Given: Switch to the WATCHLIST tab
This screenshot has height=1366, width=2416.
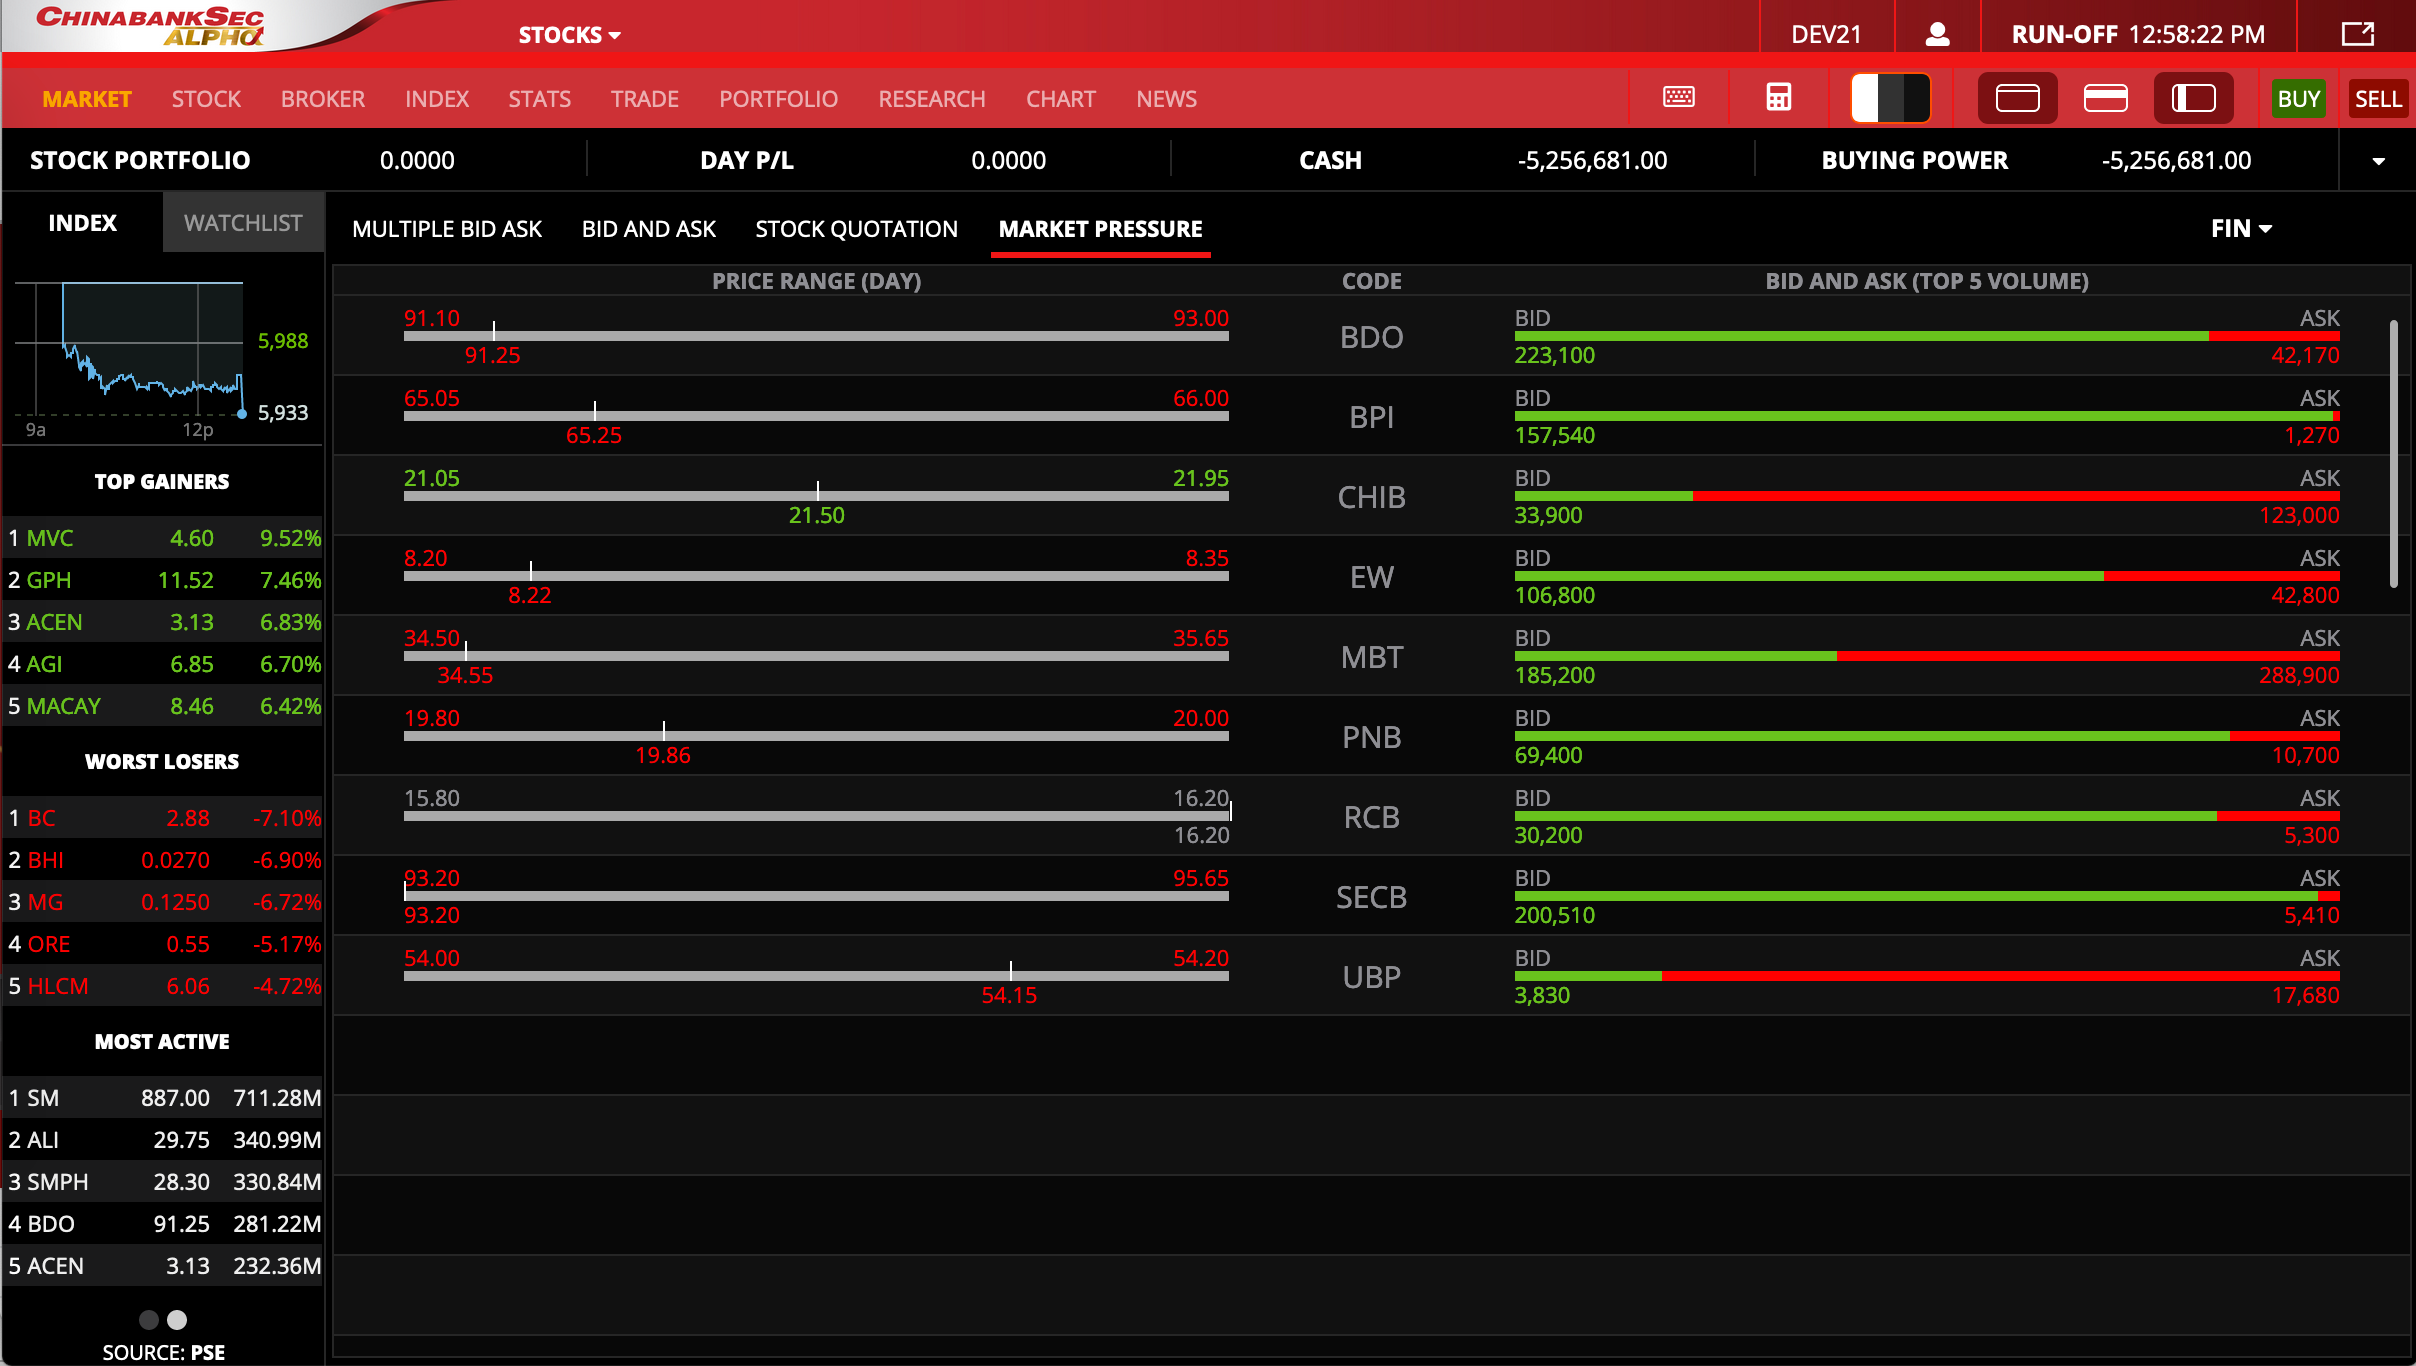Looking at the screenshot, I should tap(243, 223).
